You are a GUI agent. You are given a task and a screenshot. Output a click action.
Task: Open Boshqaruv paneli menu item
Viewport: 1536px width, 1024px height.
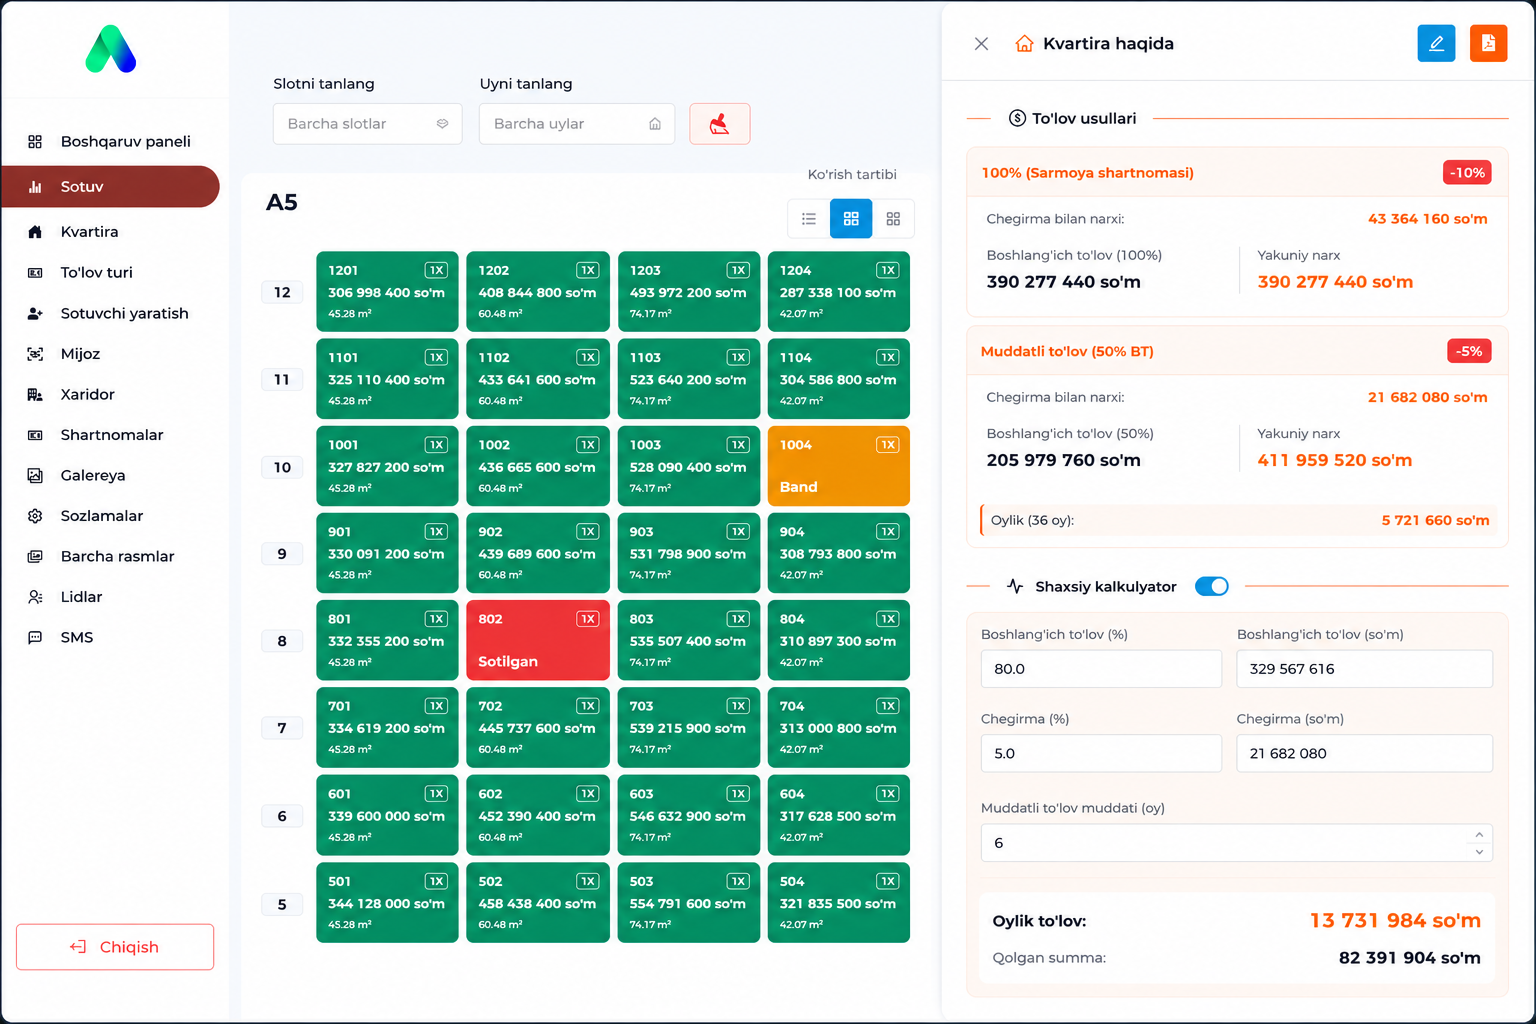[125, 141]
